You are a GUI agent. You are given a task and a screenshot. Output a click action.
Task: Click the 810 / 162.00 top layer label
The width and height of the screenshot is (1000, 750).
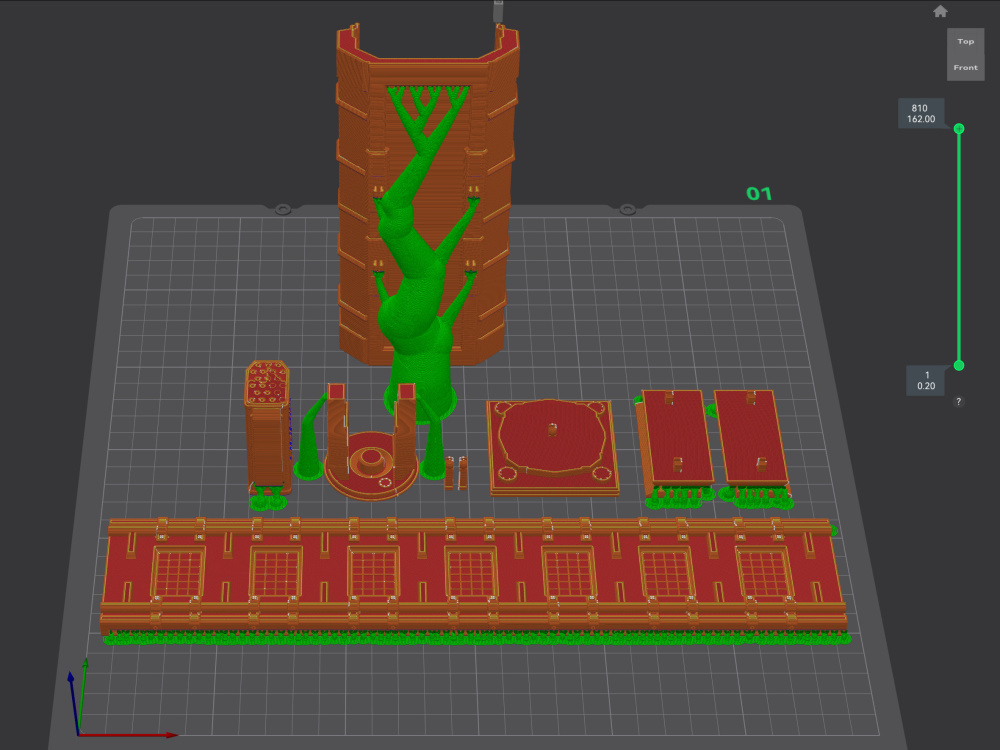coord(921,114)
